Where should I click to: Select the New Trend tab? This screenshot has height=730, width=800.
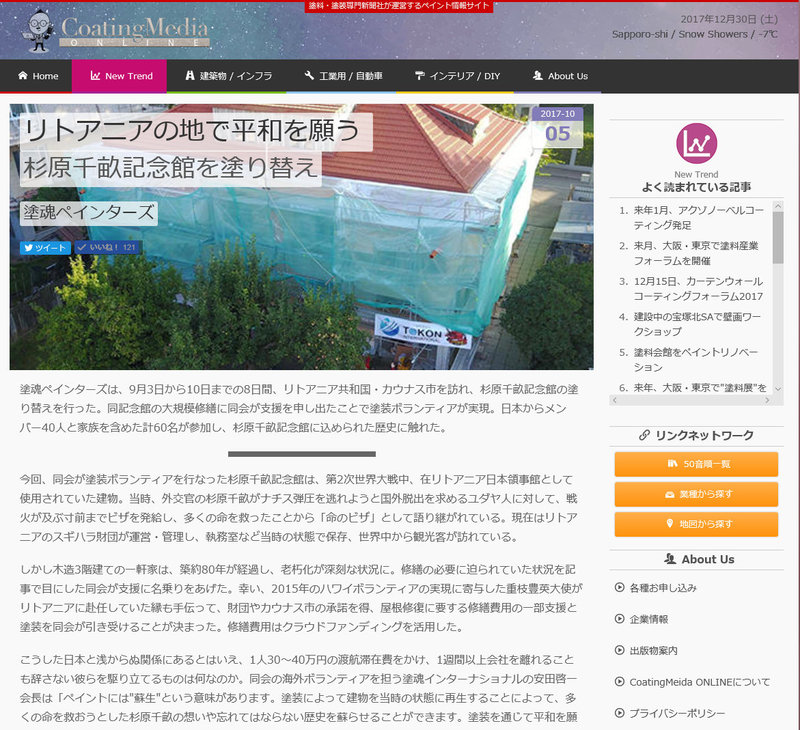click(x=119, y=76)
